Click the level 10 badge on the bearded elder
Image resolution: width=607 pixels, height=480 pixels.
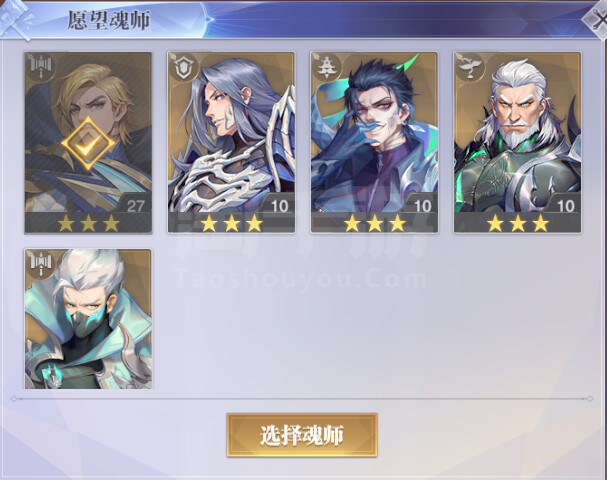[x=565, y=205]
